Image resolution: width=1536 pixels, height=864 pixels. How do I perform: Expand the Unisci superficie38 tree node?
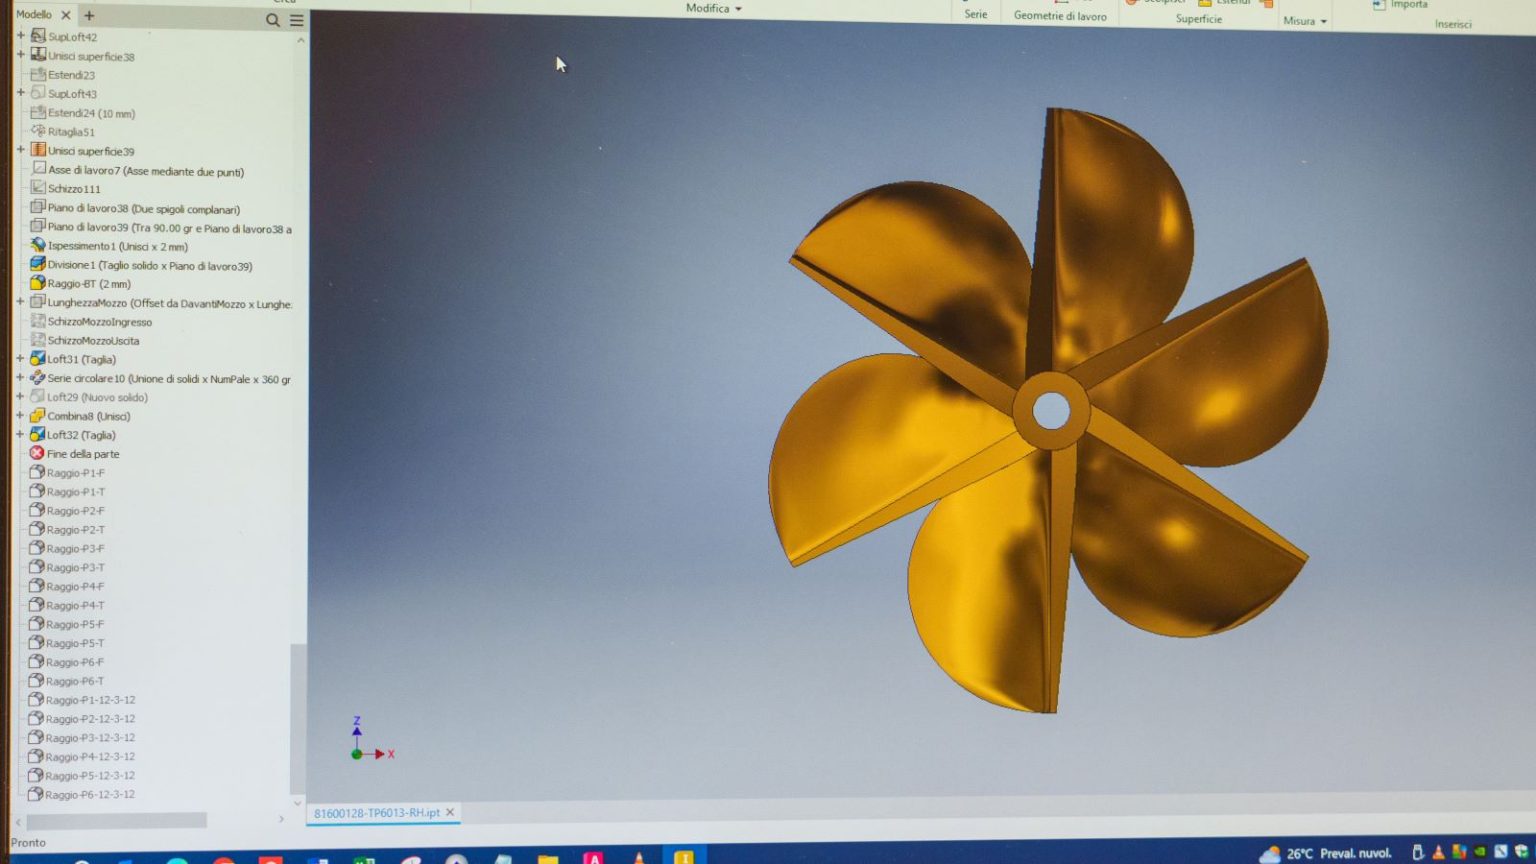coord(21,55)
